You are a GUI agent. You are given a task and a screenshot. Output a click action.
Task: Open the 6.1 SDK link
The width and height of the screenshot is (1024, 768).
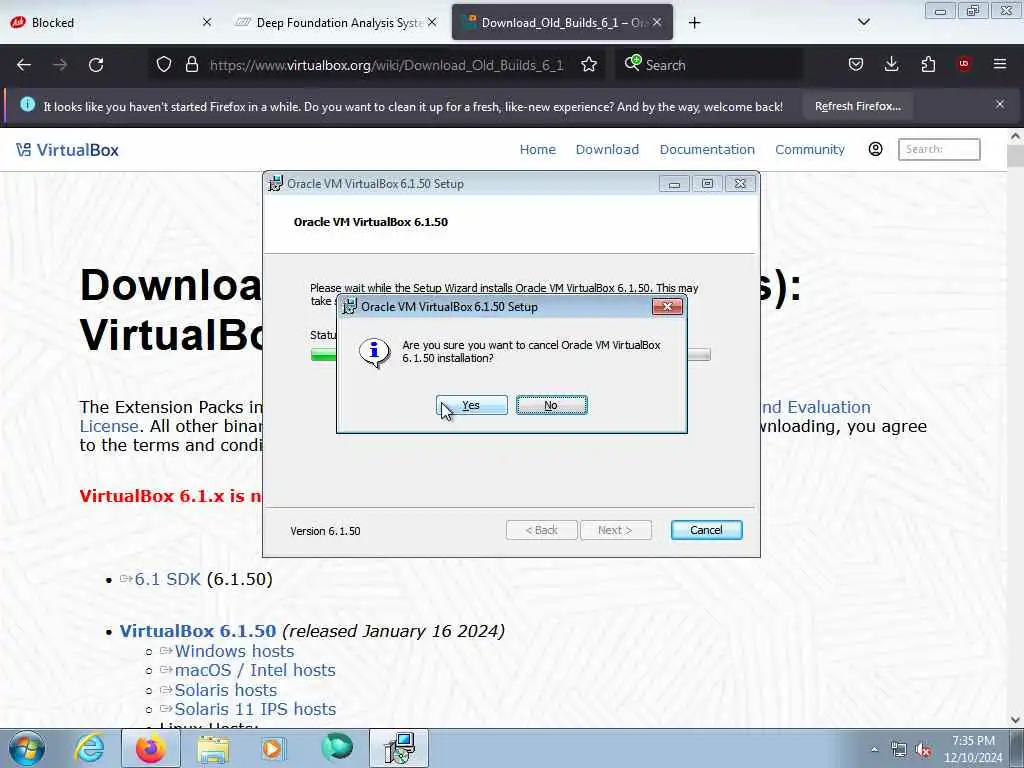pos(167,579)
